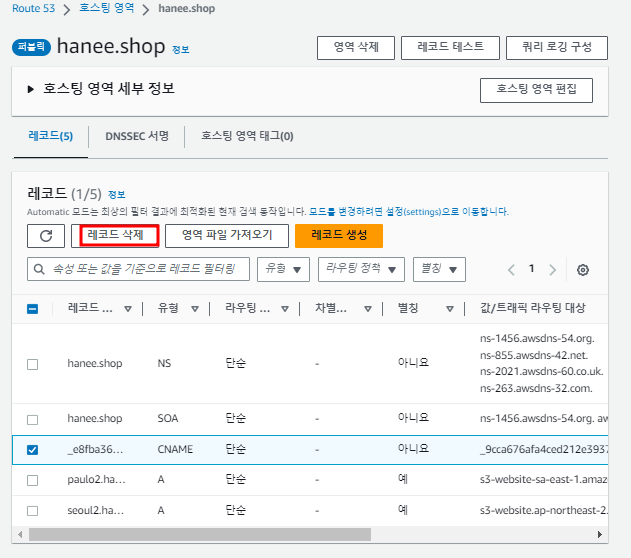The height and width of the screenshot is (558, 631).
Task: Click ns-855.awsdns-42.net. value
Action: click(534, 356)
